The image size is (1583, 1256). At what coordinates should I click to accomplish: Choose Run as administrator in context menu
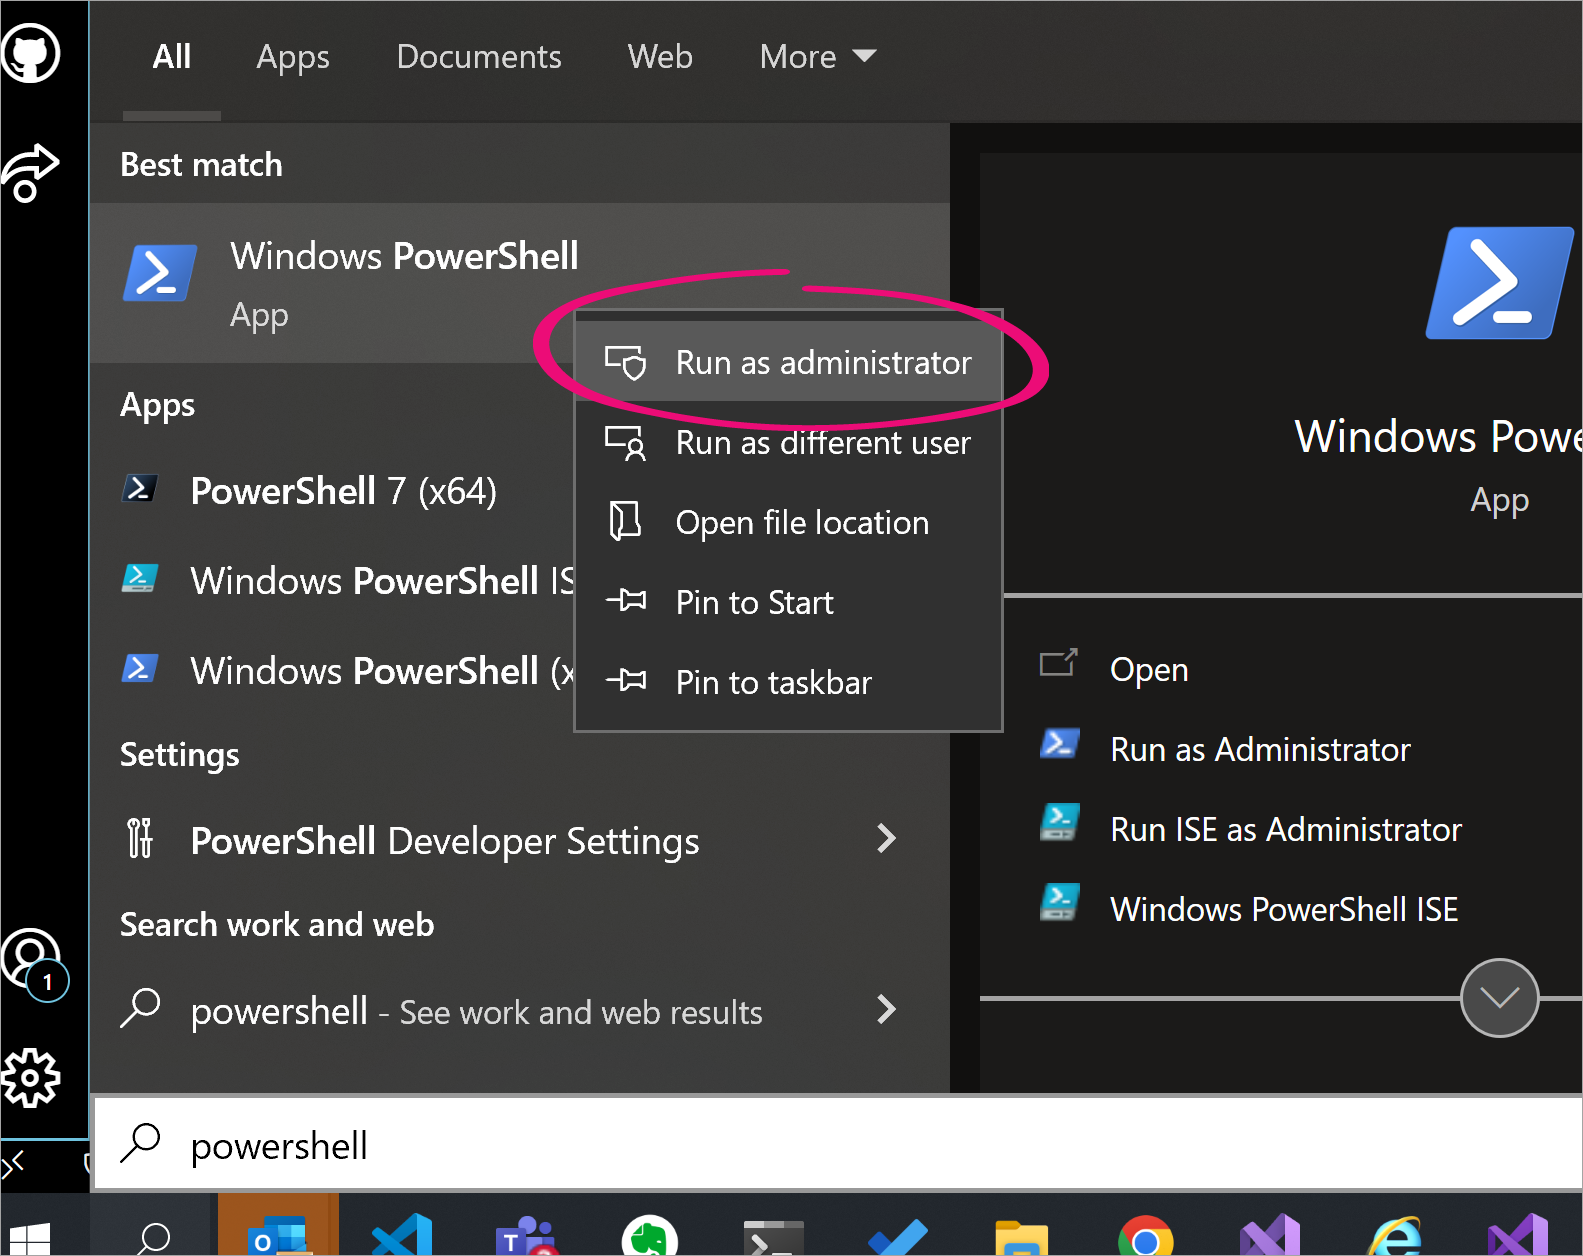click(x=822, y=362)
